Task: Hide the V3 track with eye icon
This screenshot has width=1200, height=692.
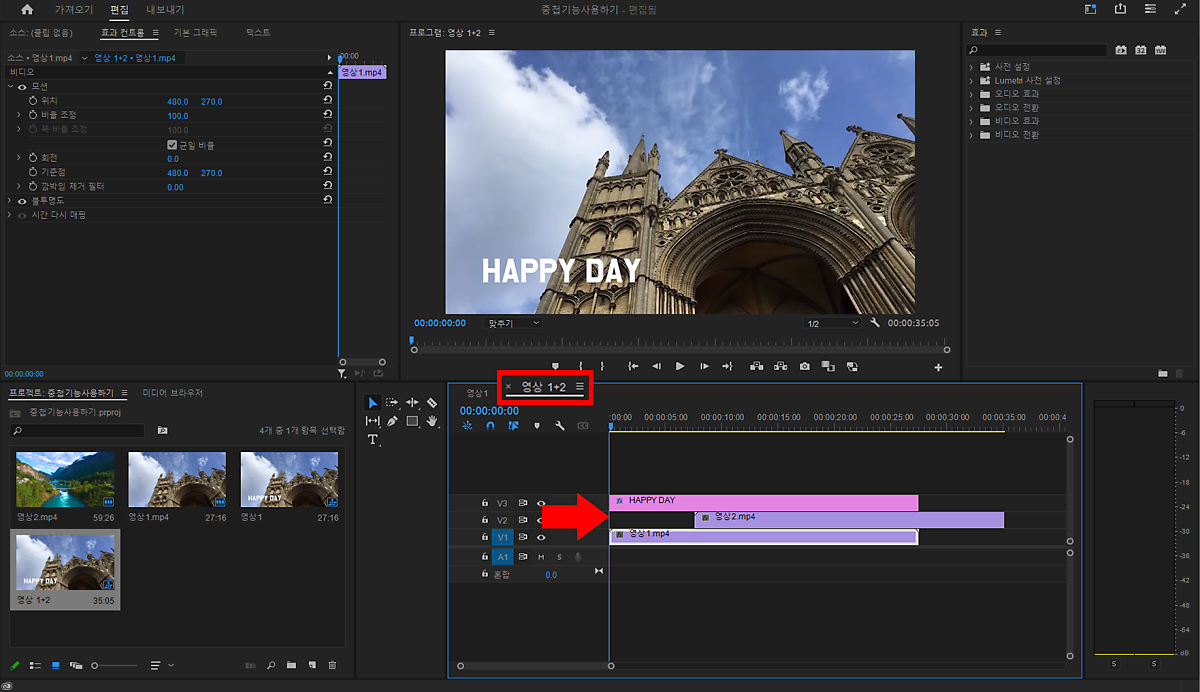Action: [541, 503]
